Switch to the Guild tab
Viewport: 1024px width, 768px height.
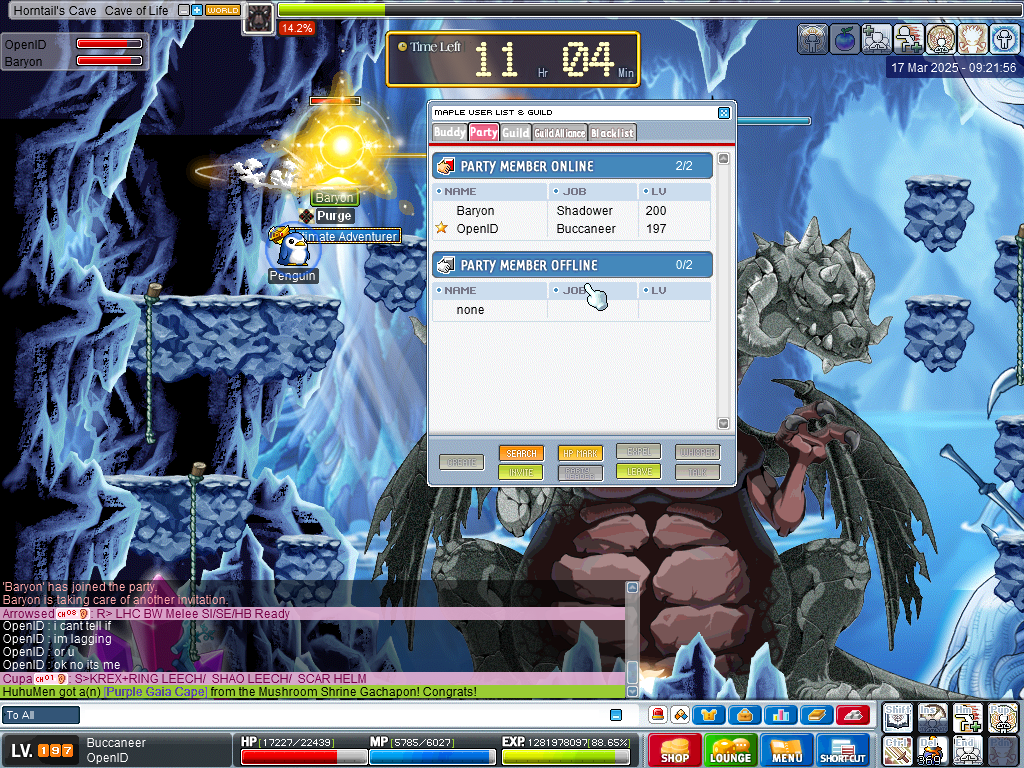516,133
